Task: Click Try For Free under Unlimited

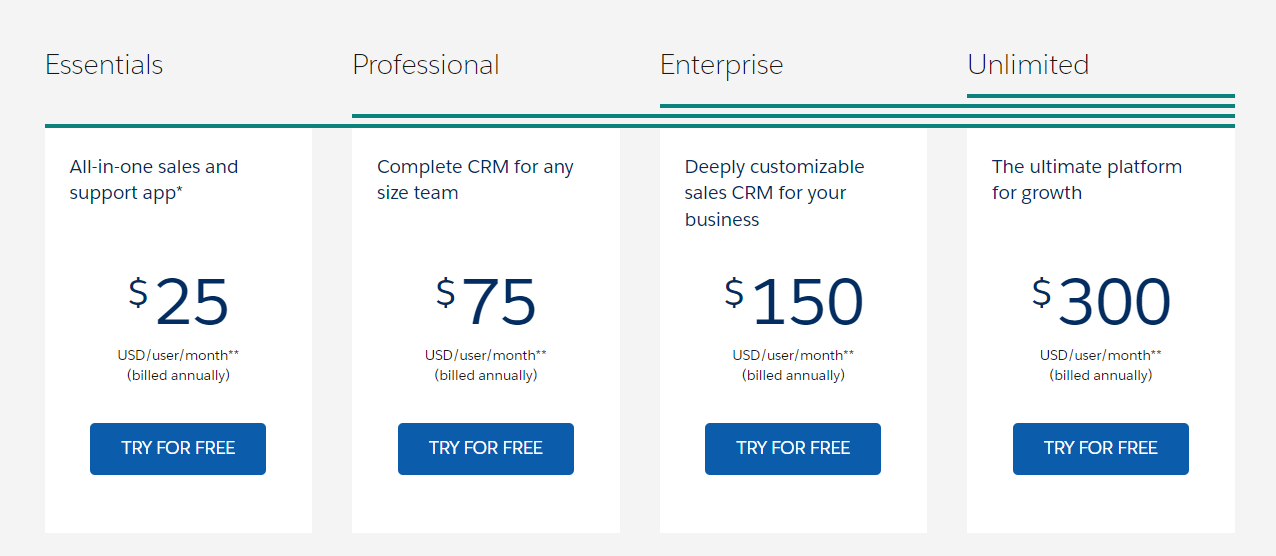Action: [x=1101, y=448]
